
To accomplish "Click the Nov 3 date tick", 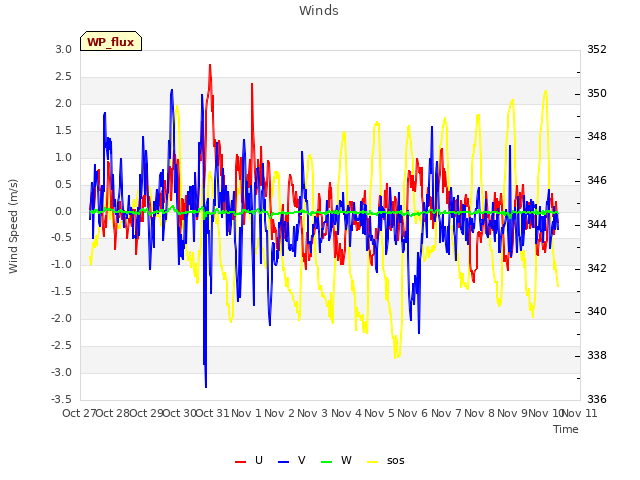I will (x=313, y=413).
